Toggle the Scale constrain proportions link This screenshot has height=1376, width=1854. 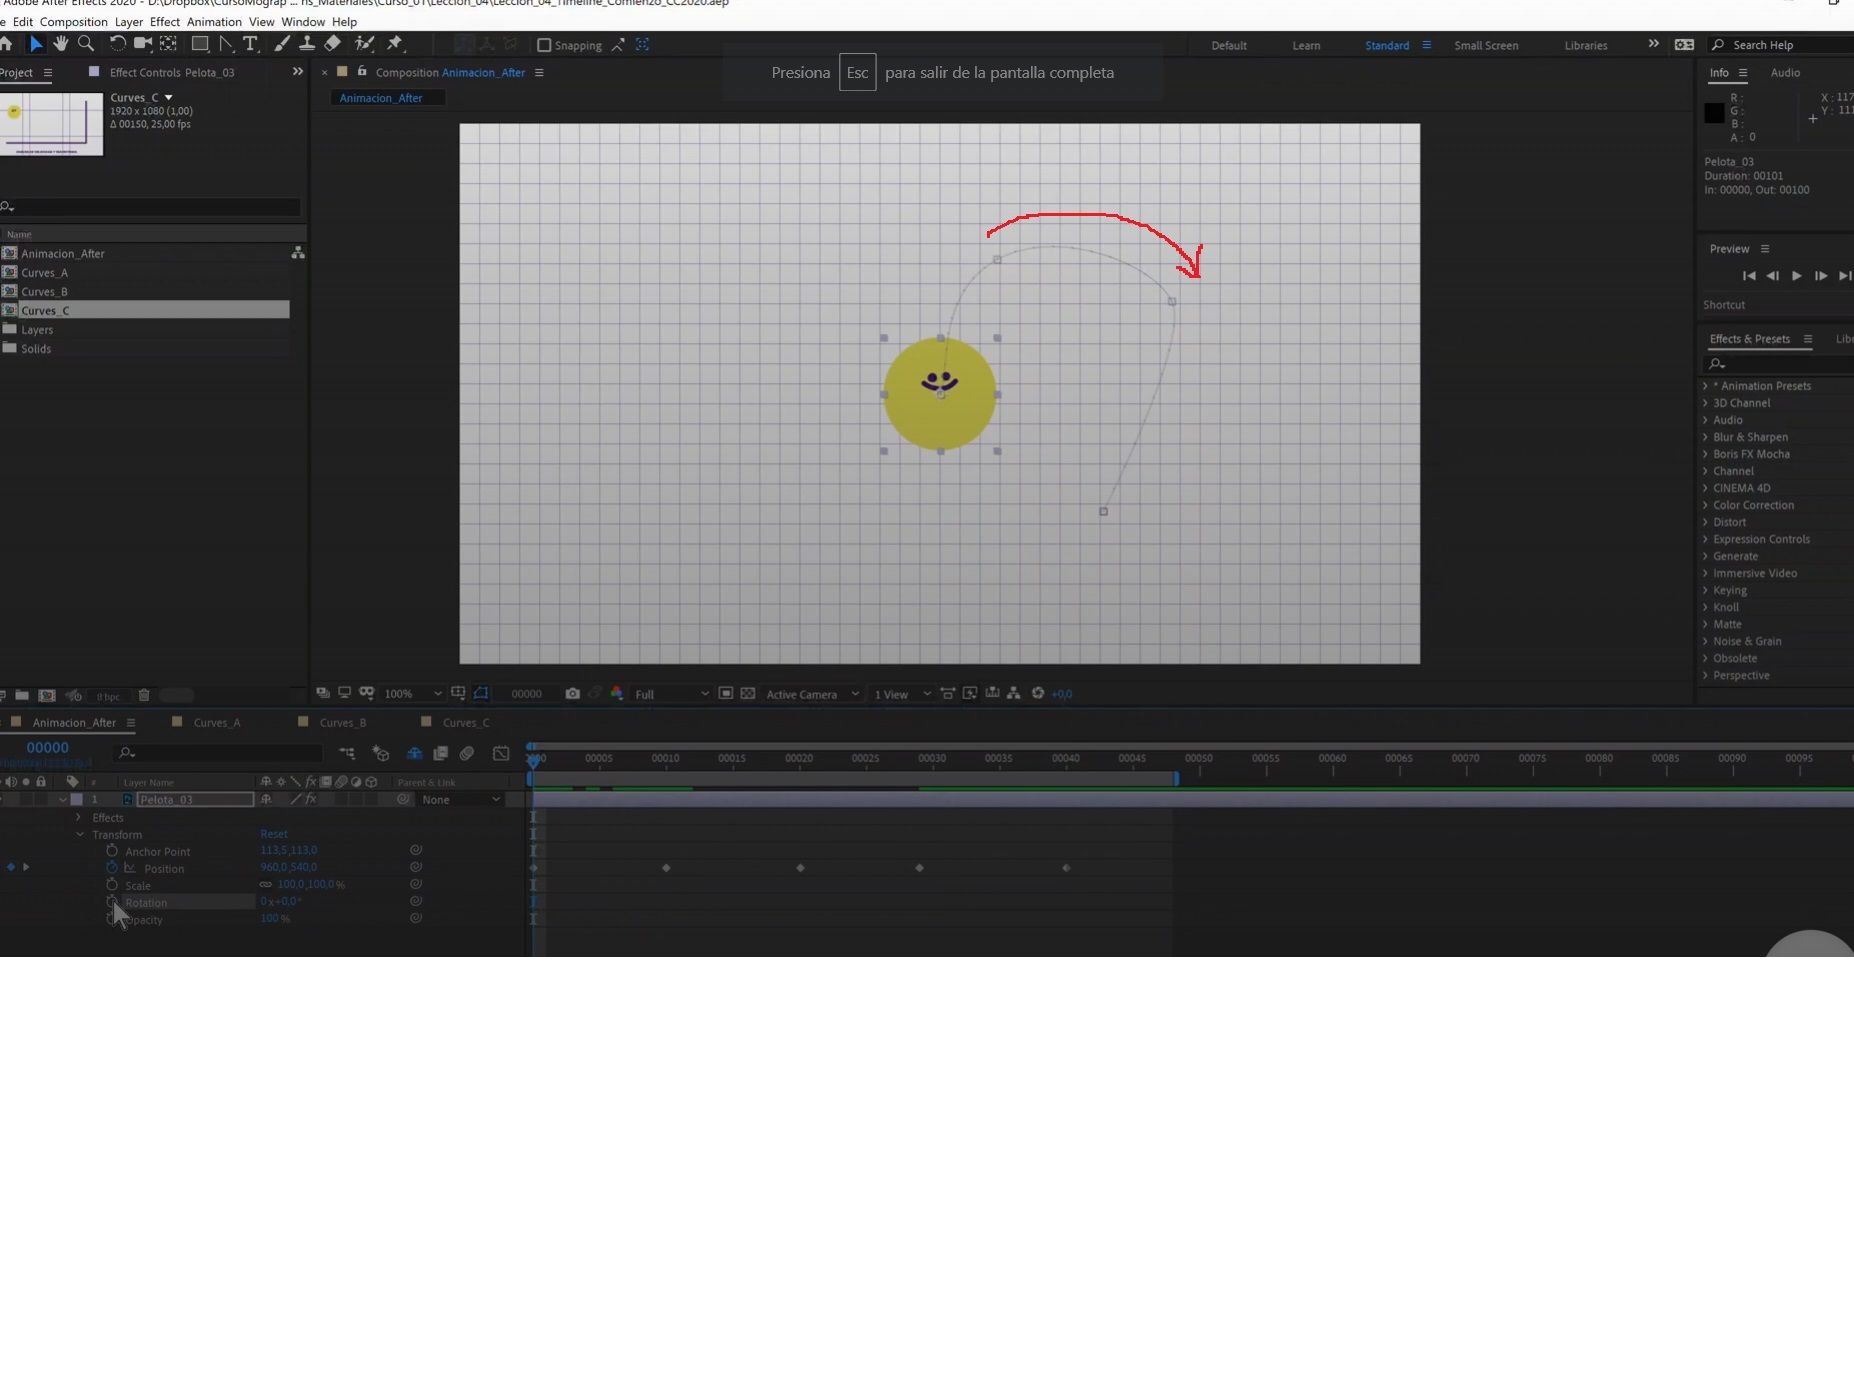pos(266,884)
